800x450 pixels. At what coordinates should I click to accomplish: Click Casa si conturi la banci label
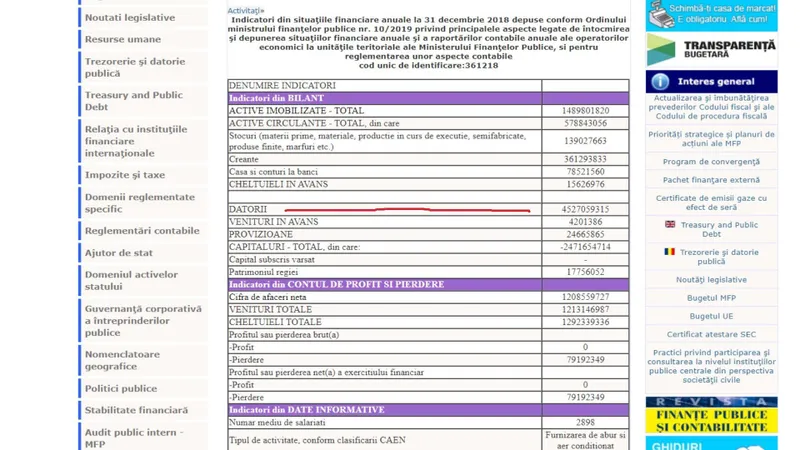click(x=273, y=172)
